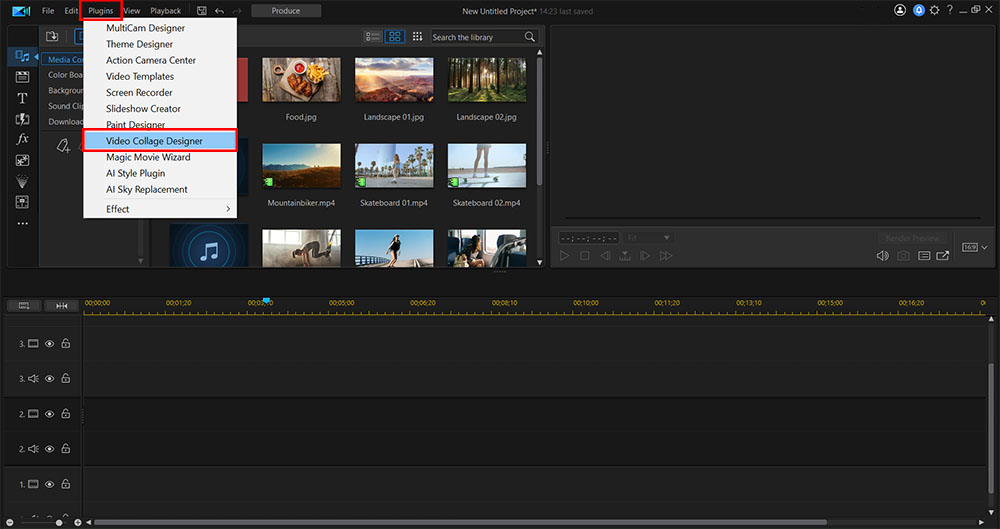Viewport: 1000px width, 529px height.
Task: Click the undo arrow in top toolbar
Action: click(219, 11)
